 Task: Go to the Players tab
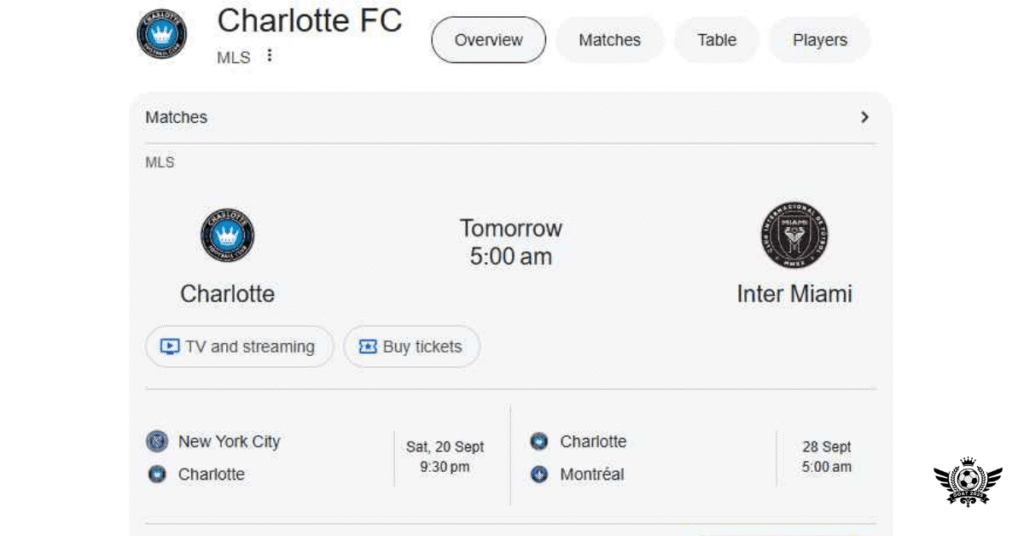819,40
